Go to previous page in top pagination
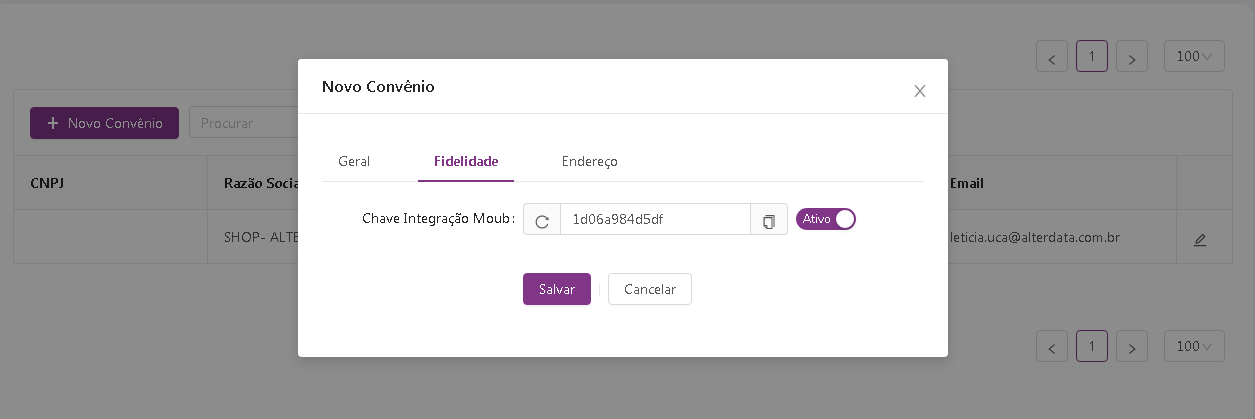 coord(1052,57)
